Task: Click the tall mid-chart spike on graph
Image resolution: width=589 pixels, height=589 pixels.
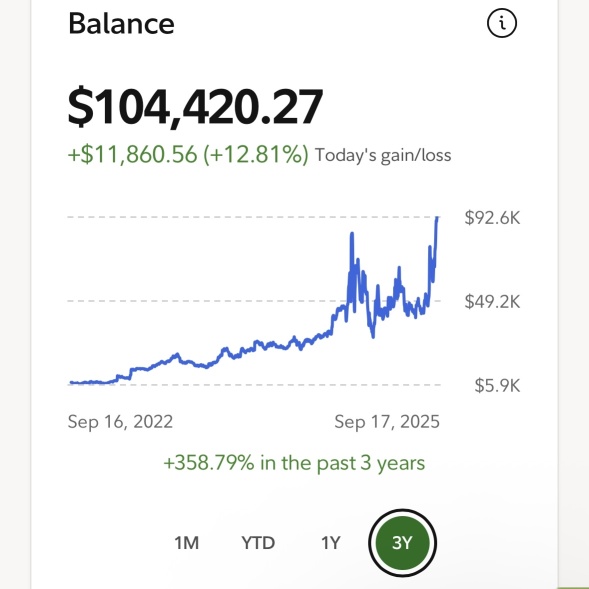Action: [352, 234]
